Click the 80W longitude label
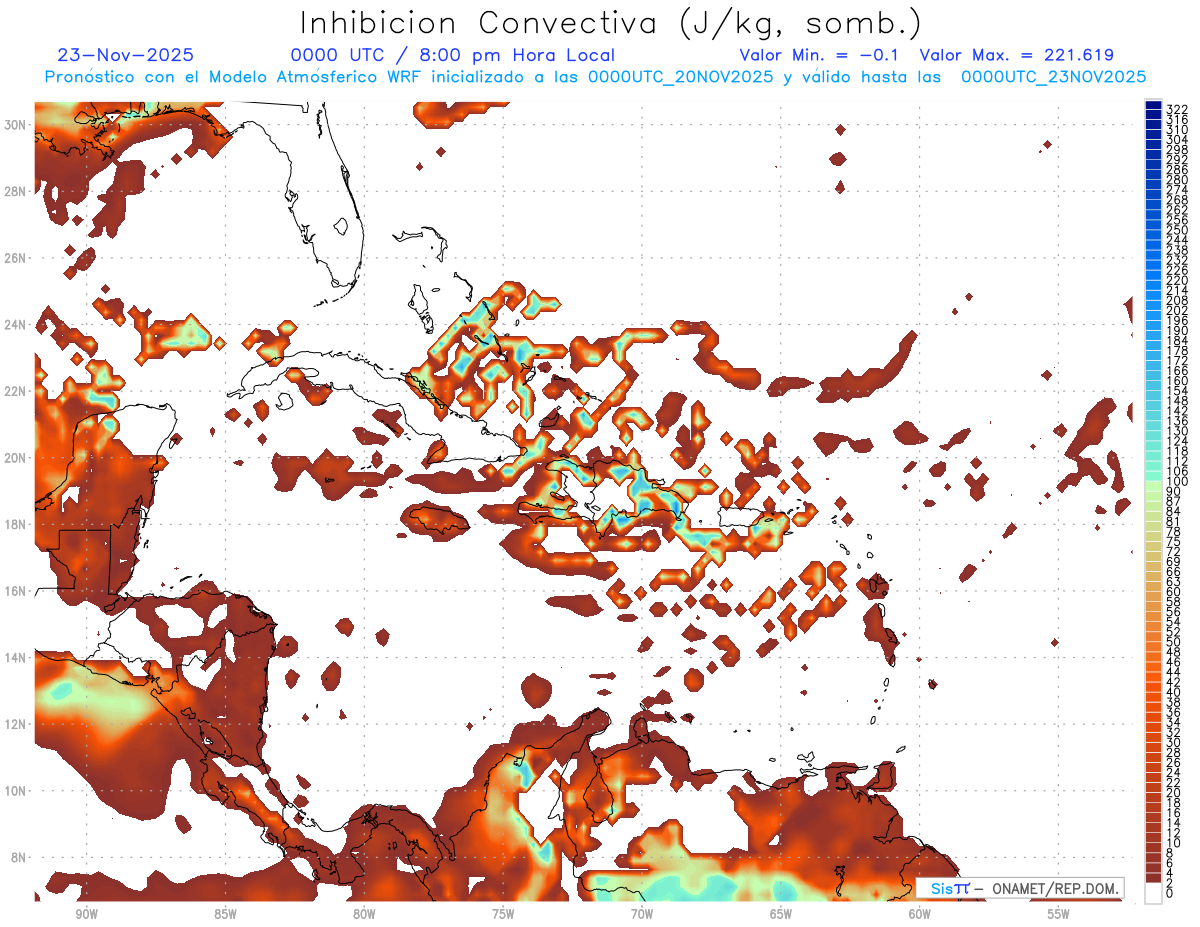The image size is (1200, 927). tap(364, 914)
